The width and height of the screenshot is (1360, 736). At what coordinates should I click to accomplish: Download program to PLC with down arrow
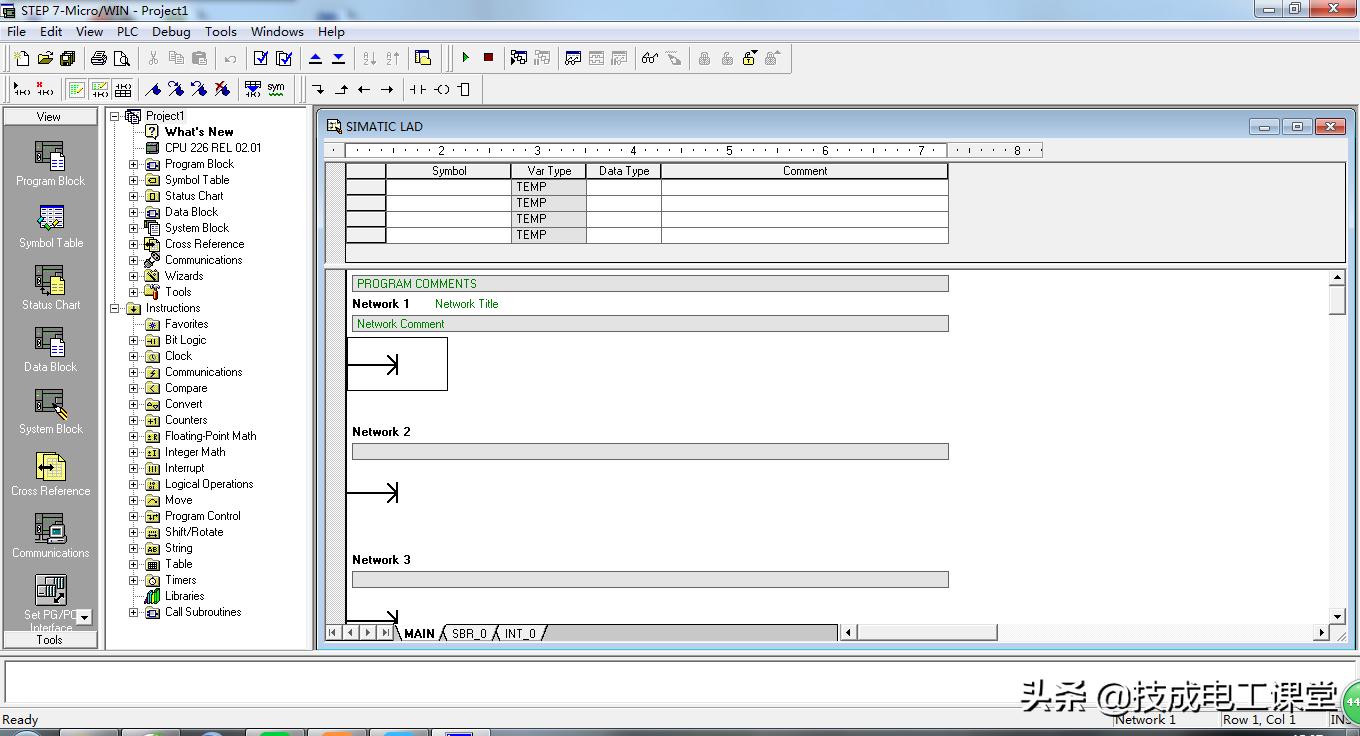coord(338,58)
